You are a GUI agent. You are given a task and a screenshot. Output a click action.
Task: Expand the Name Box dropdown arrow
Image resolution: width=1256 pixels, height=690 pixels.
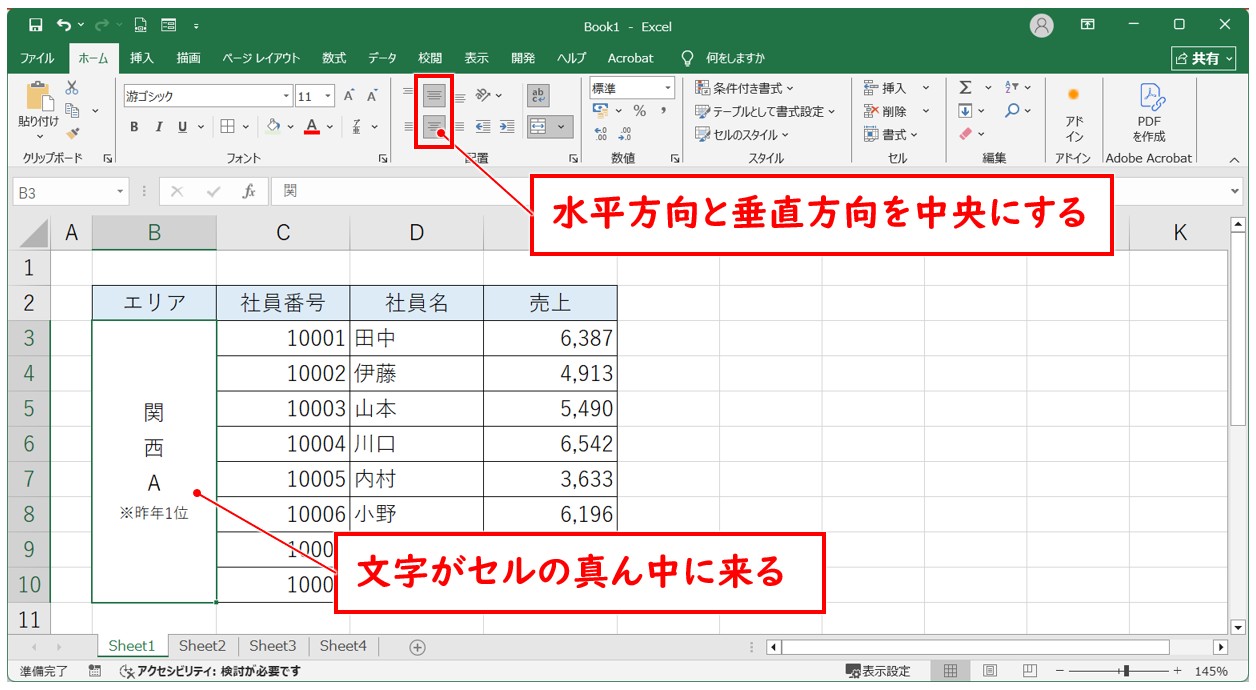[x=121, y=191]
